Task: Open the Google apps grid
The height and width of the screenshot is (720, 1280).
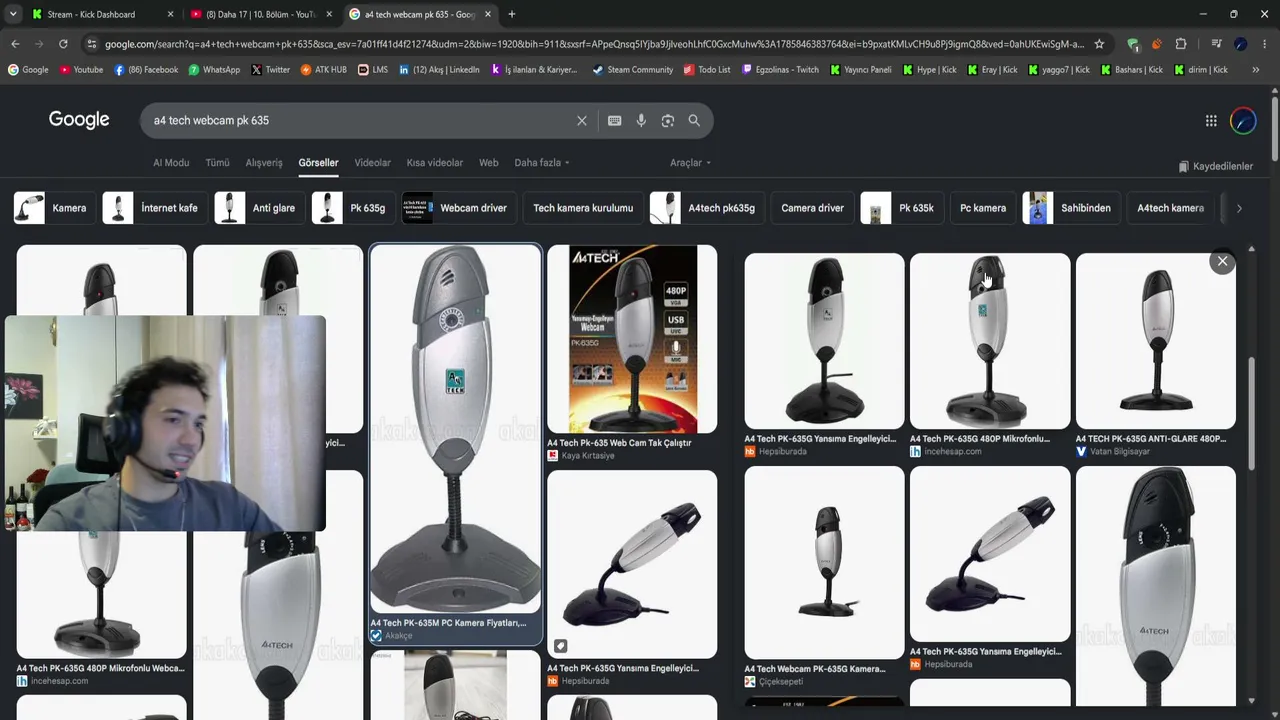Action: [1211, 121]
